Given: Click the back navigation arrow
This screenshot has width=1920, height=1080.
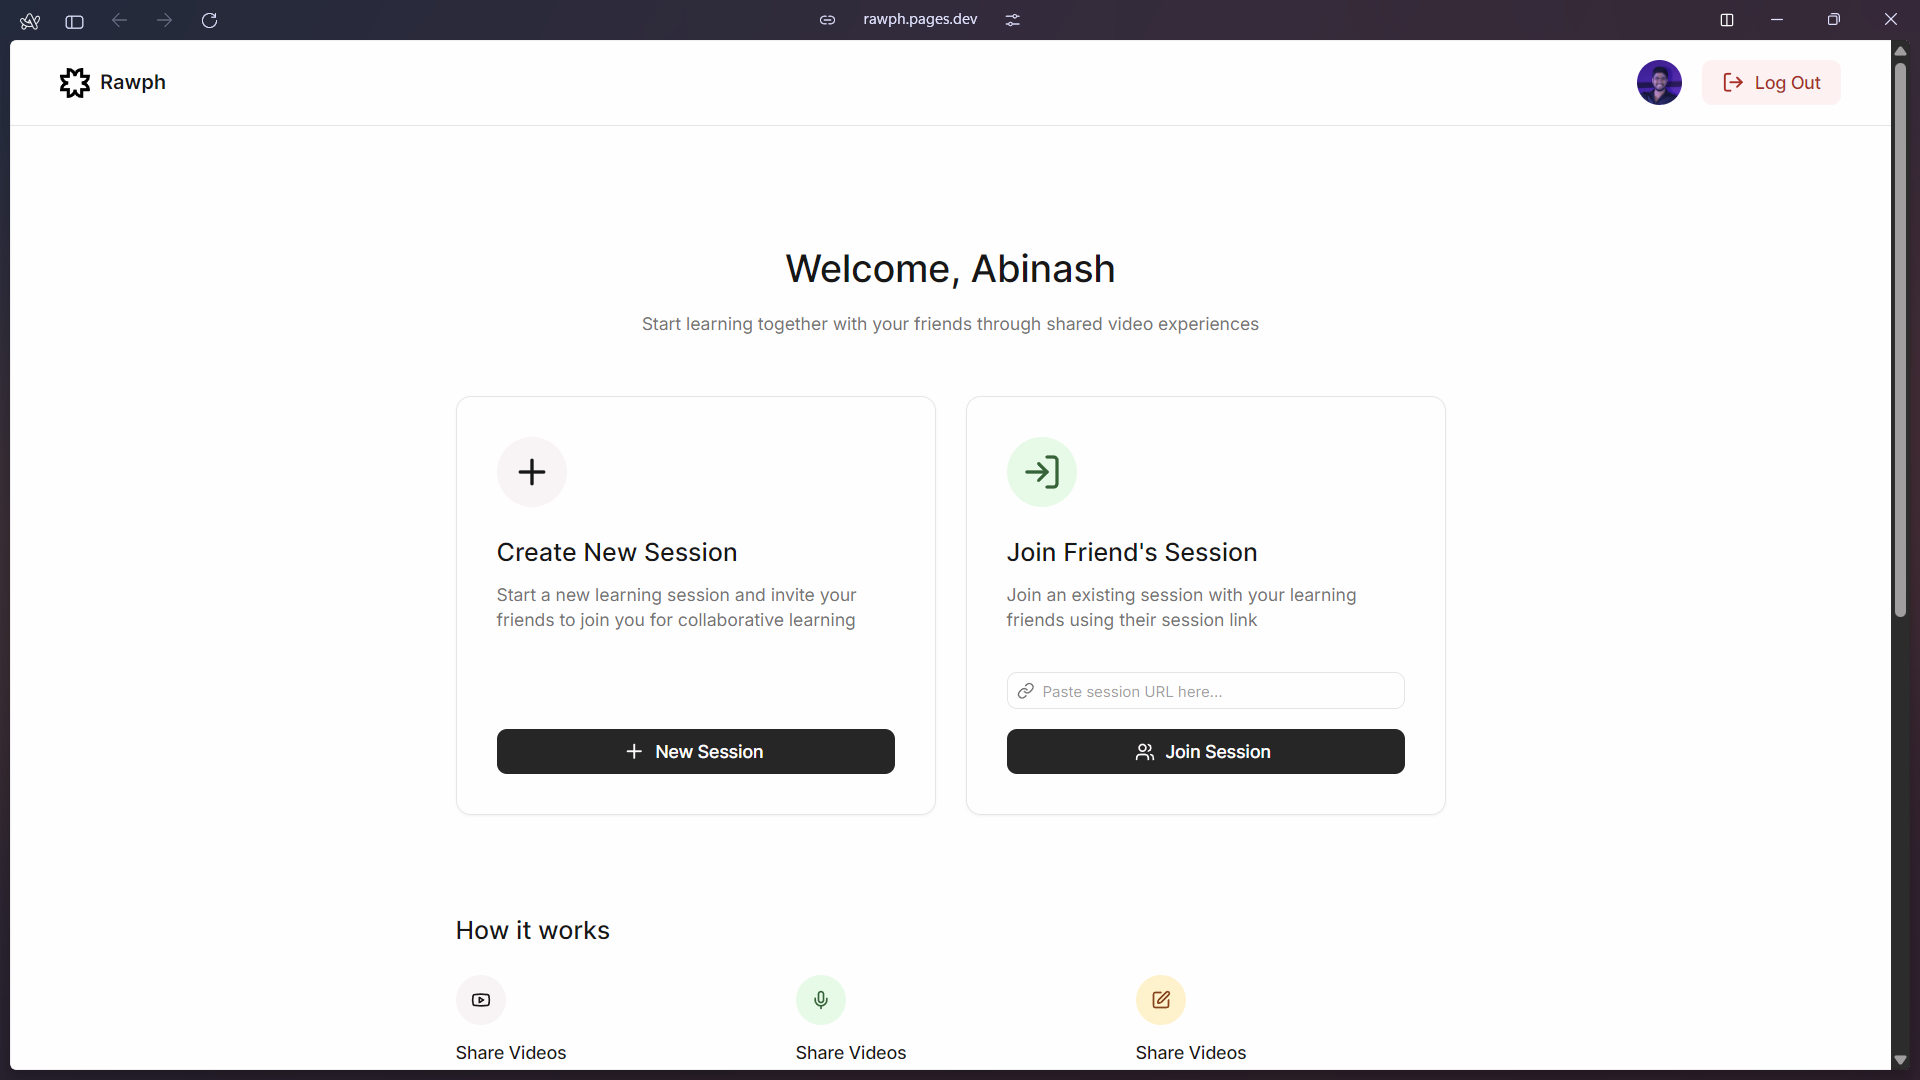Looking at the screenshot, I should click(x=119, y=19).
